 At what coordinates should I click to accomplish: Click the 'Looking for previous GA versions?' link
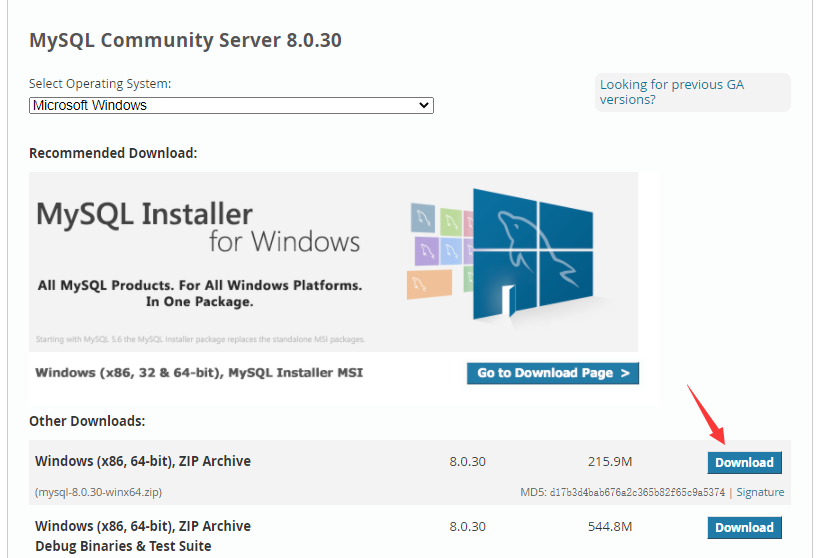pyautogui.click(x=672, y=92)
